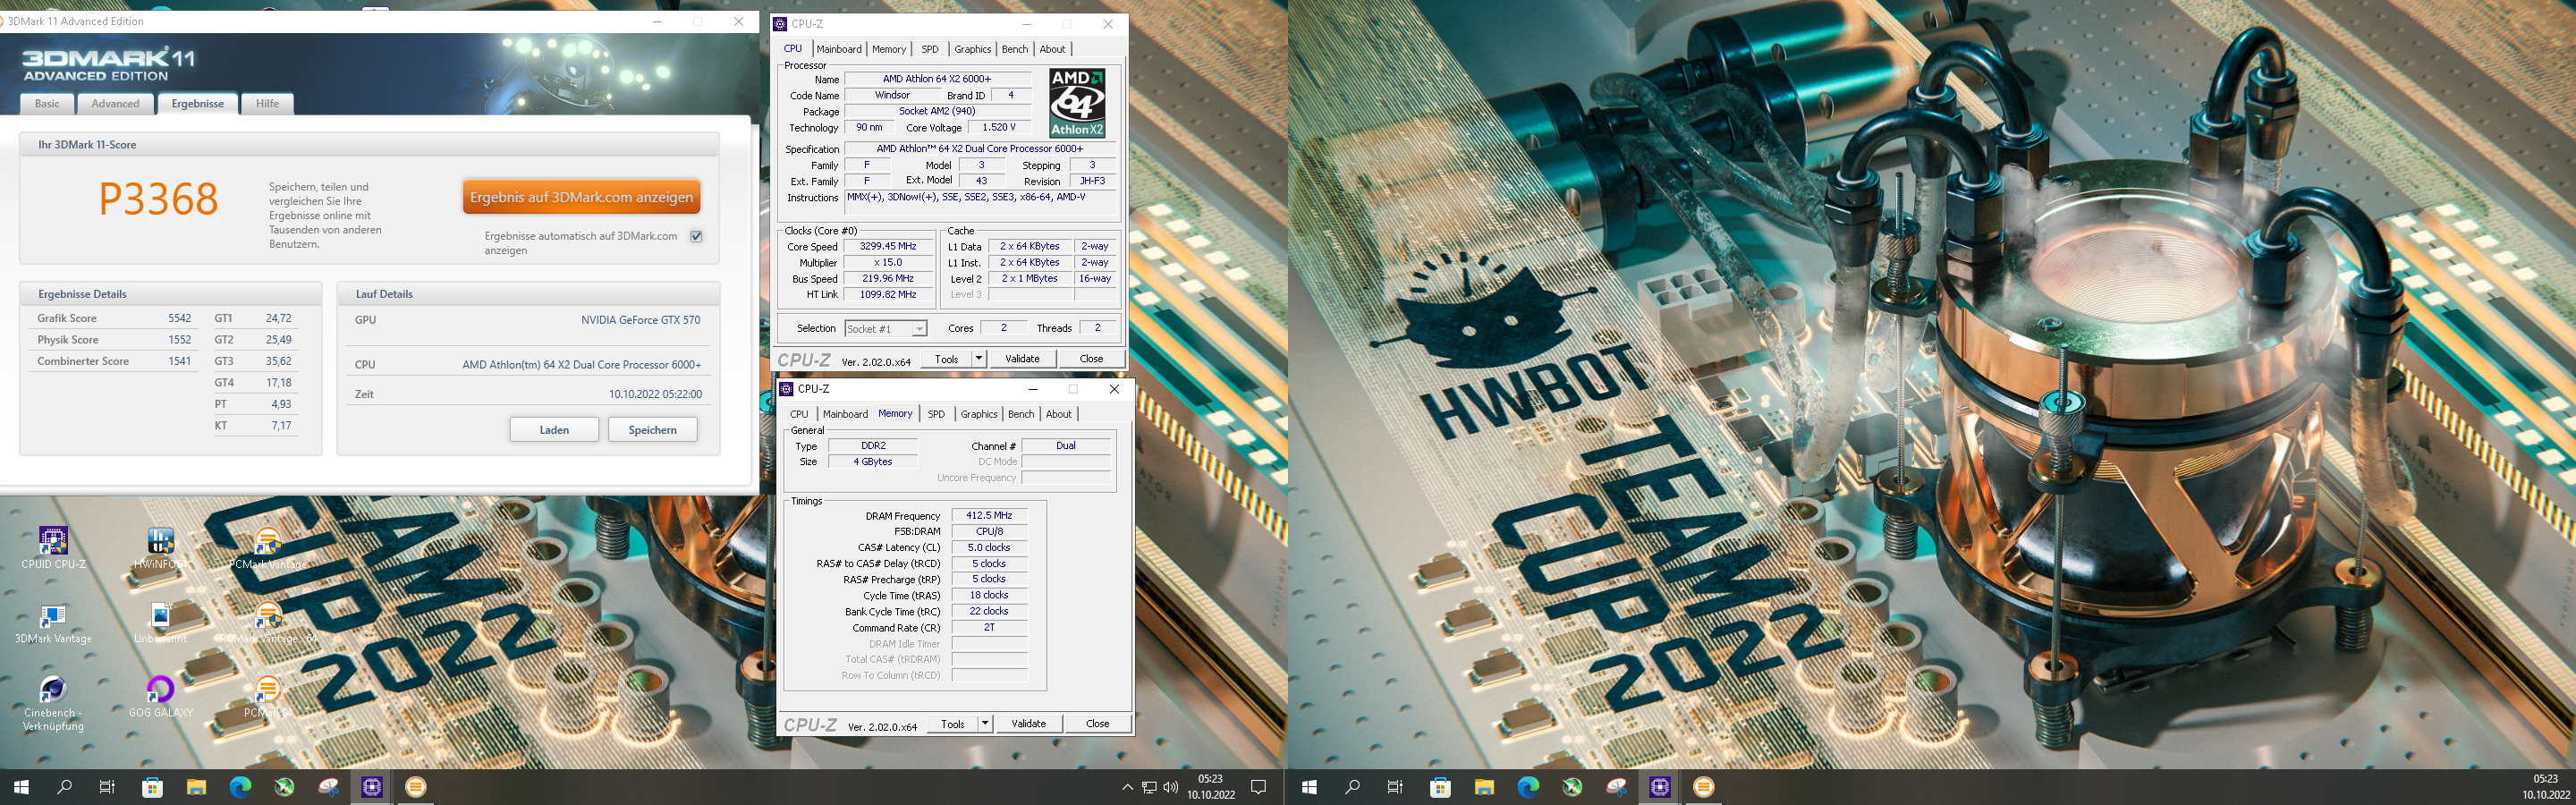Click Validate in CPU-Z Processor window

pos(1022,358)
